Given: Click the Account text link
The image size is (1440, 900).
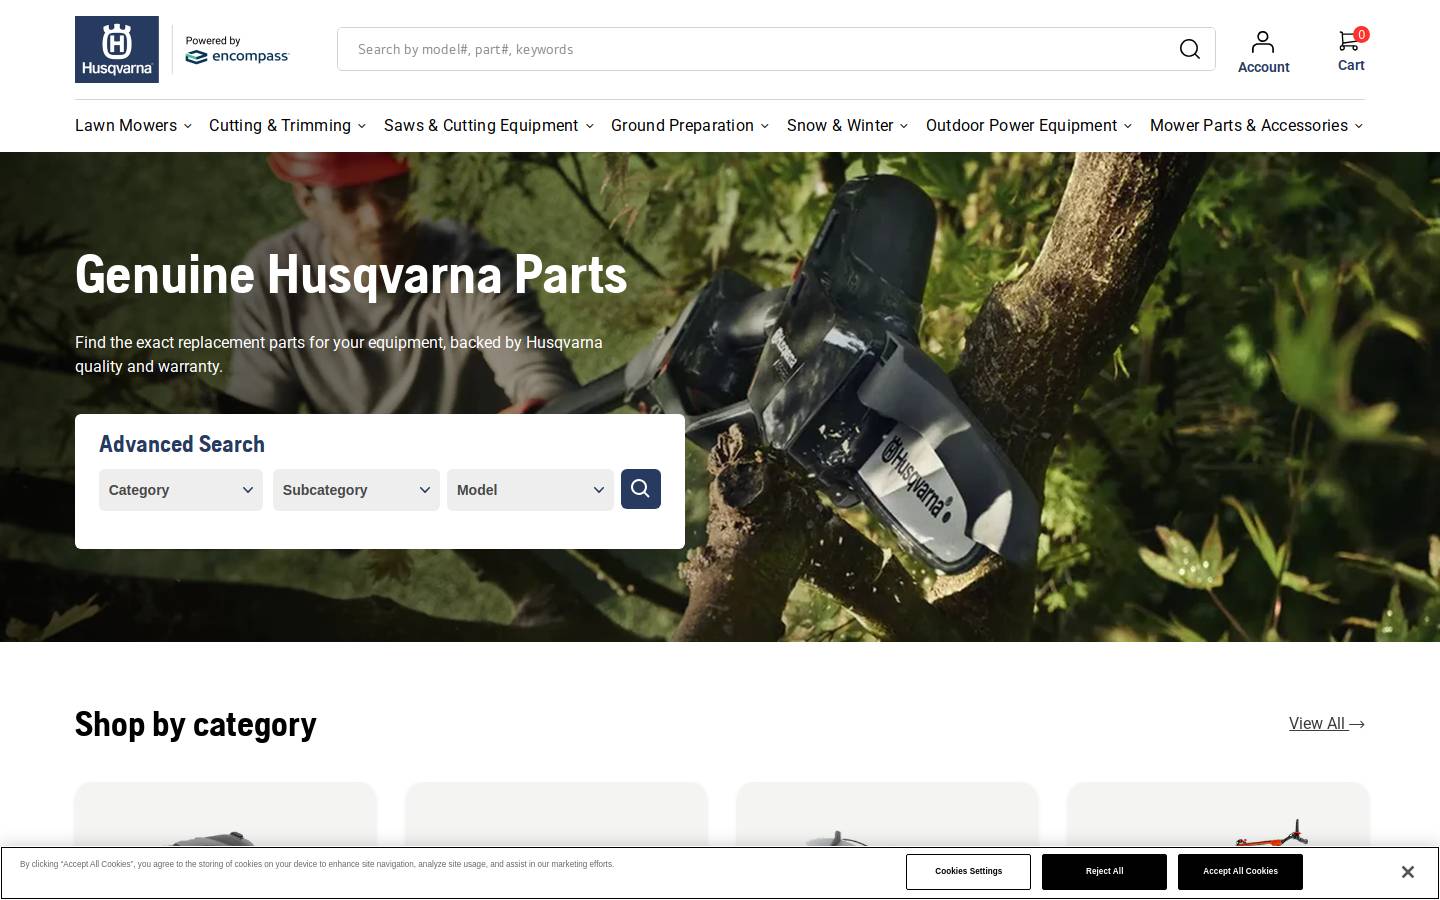Looking at the screenshot, I should tap(1263, 67).
